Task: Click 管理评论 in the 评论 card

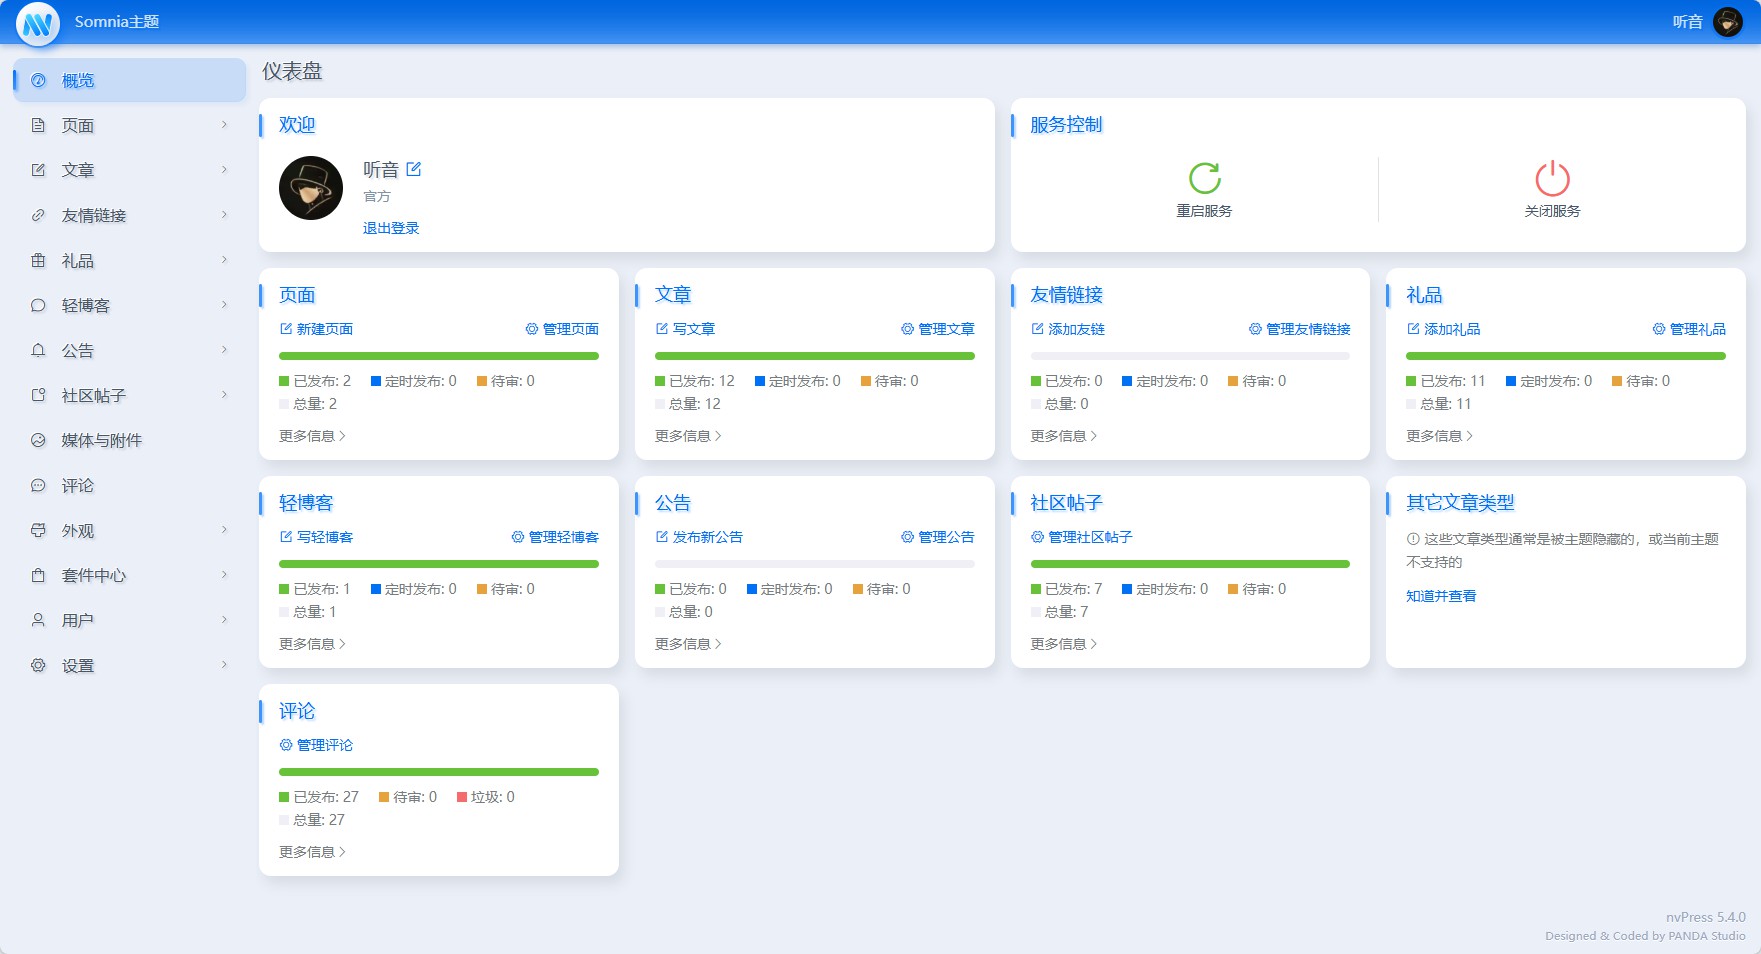Action: coord(316,745)
